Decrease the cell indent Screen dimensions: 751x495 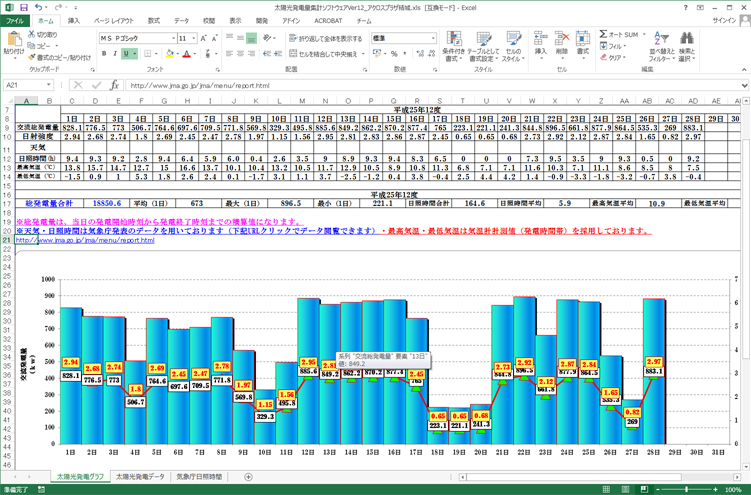[x=267, y=54]
